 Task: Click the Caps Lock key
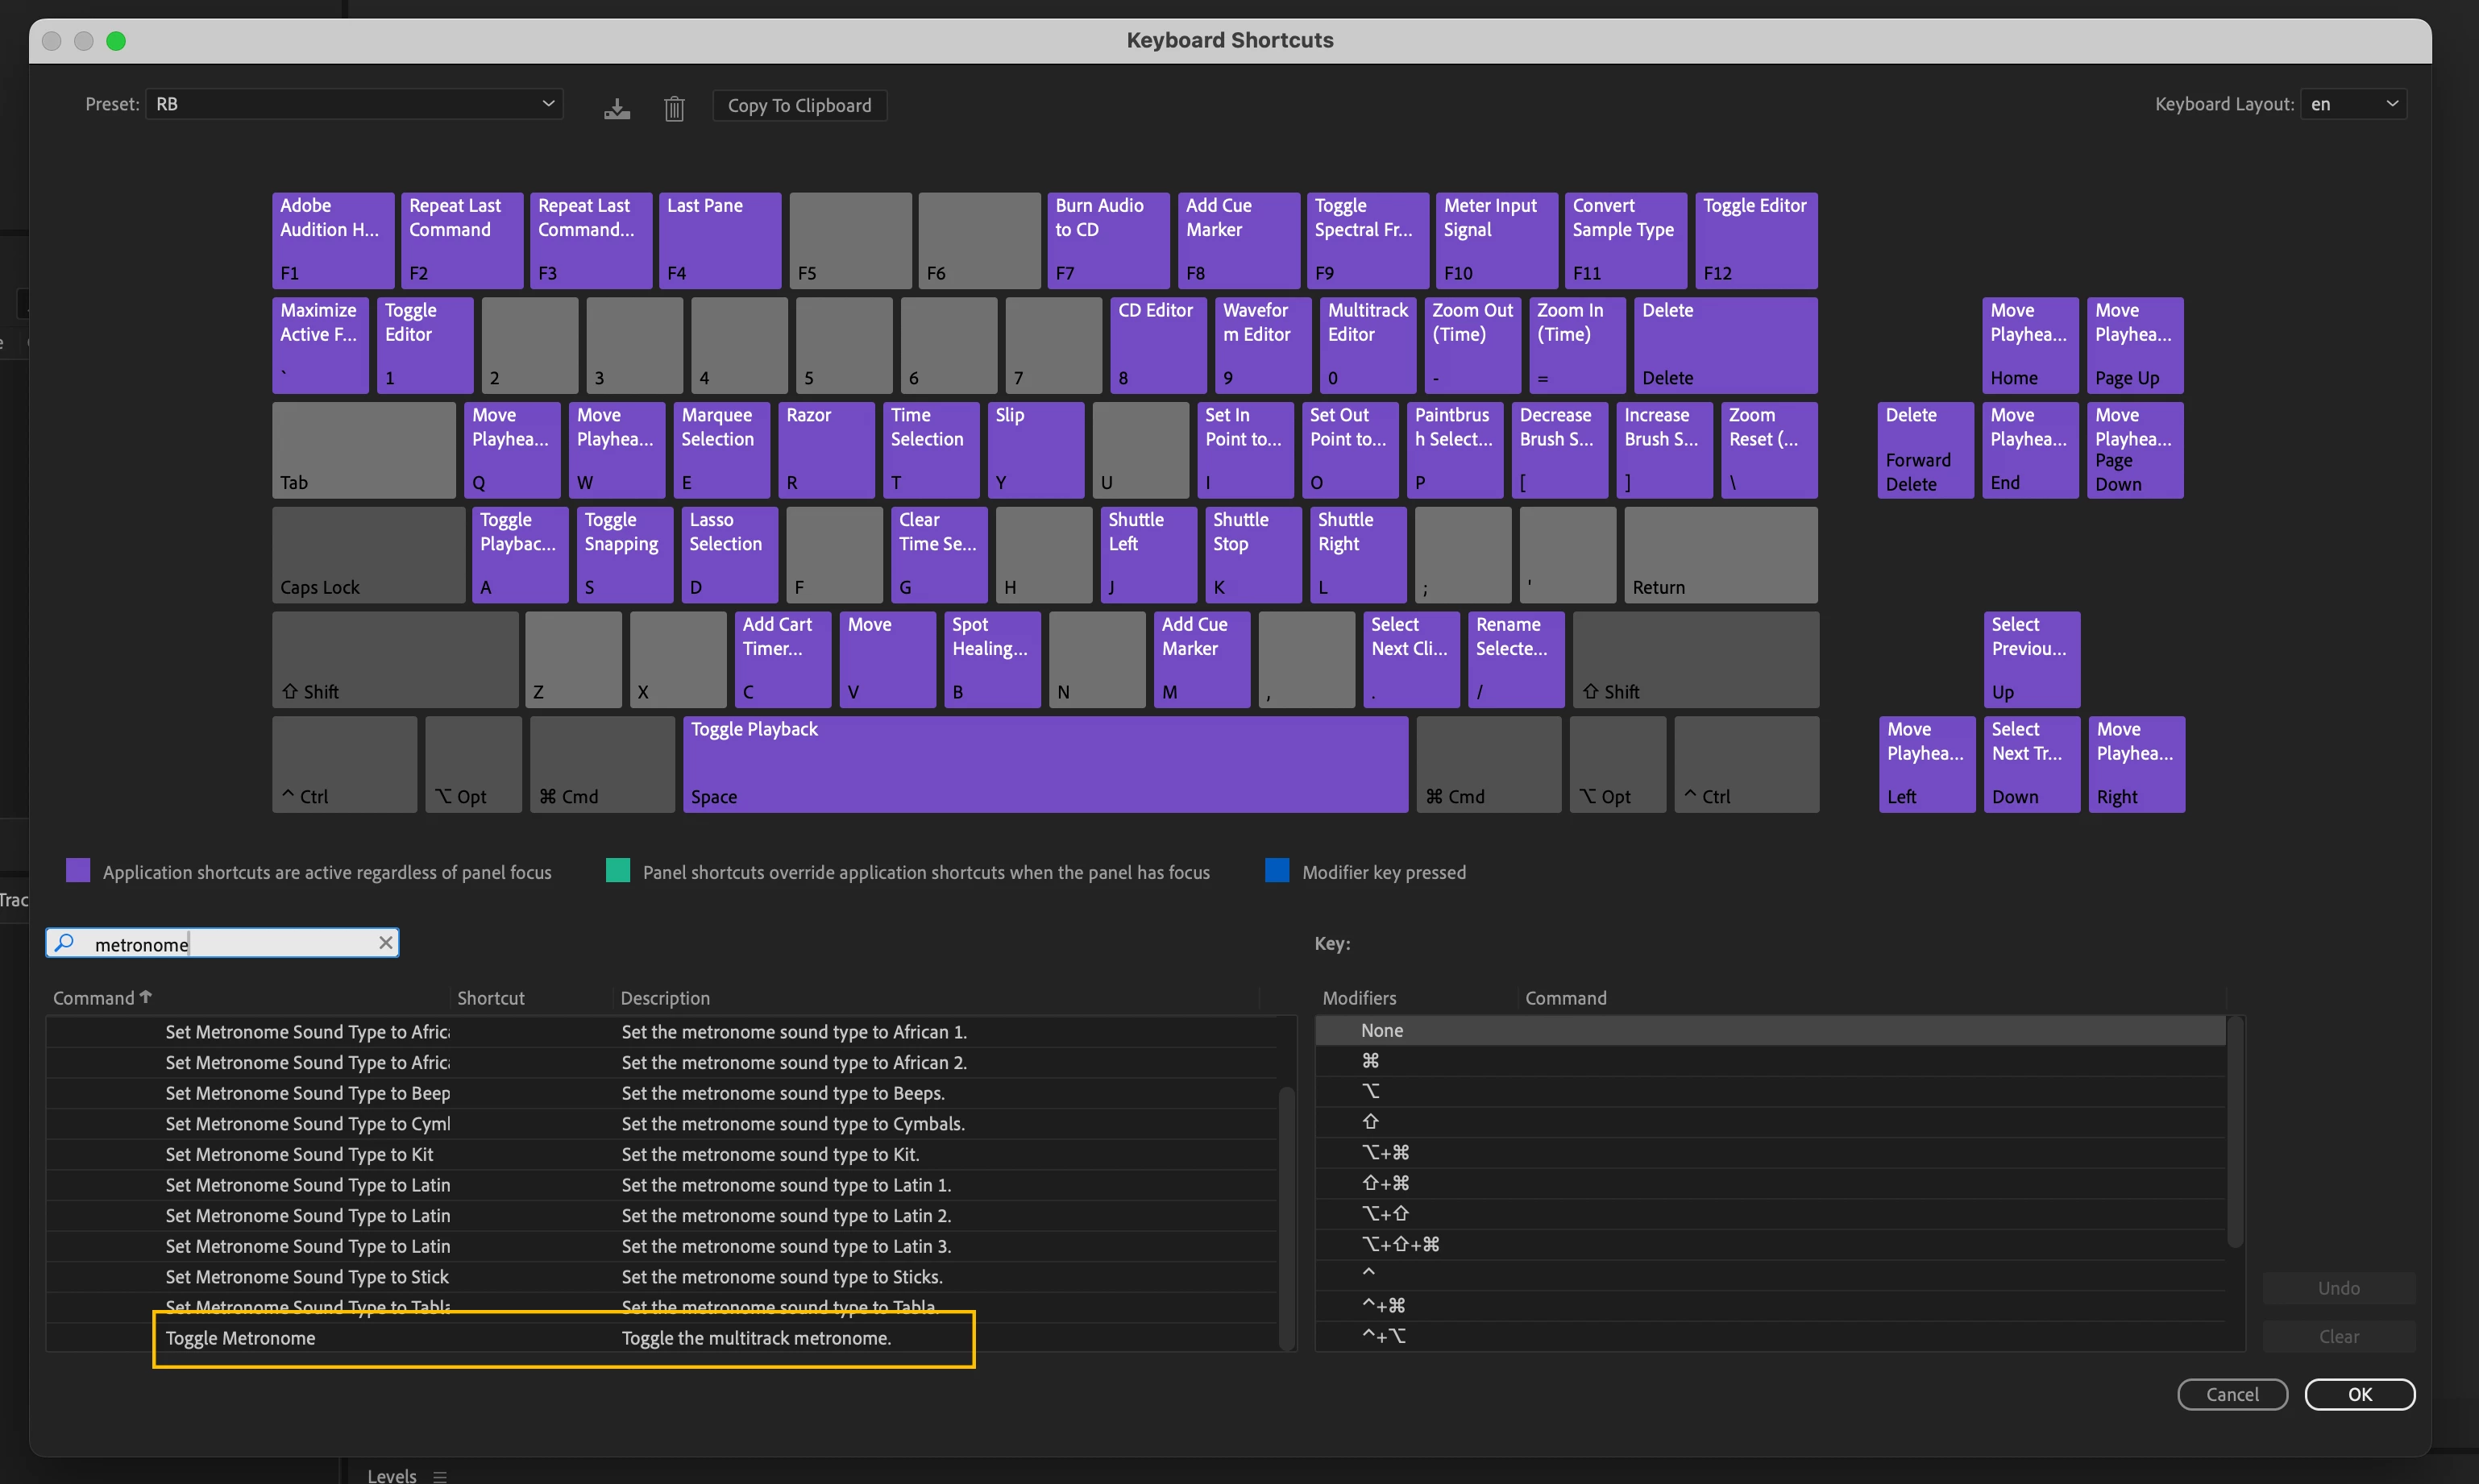tap(368, 555)
